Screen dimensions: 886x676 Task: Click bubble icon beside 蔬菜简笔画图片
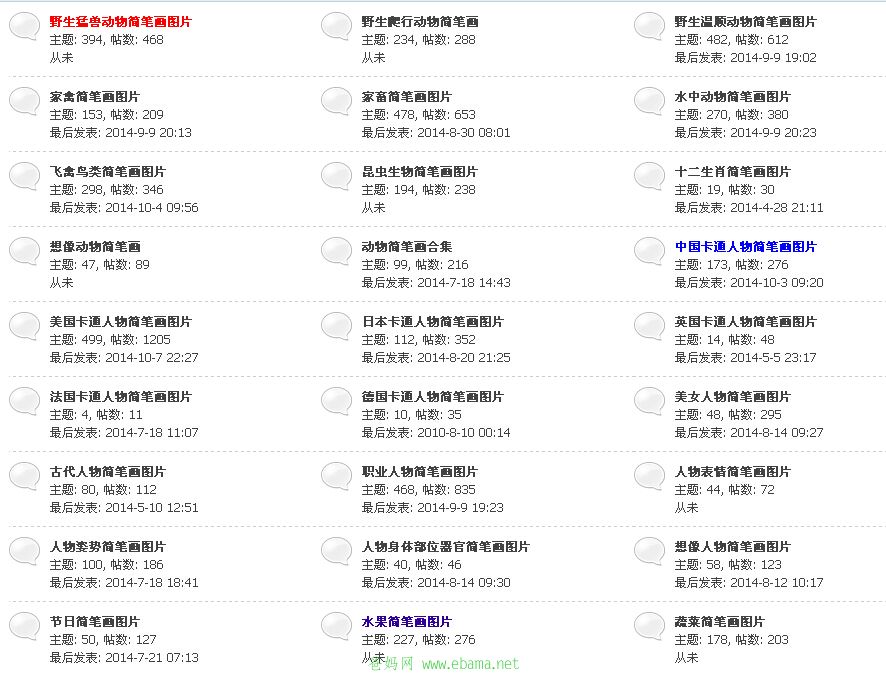[x=650, y=627]
